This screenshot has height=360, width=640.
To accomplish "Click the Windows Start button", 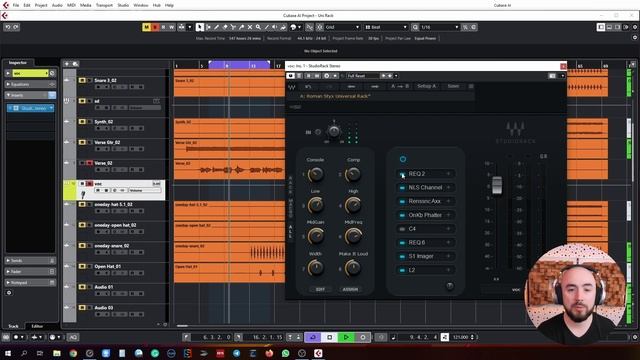I will pos(7,353).
